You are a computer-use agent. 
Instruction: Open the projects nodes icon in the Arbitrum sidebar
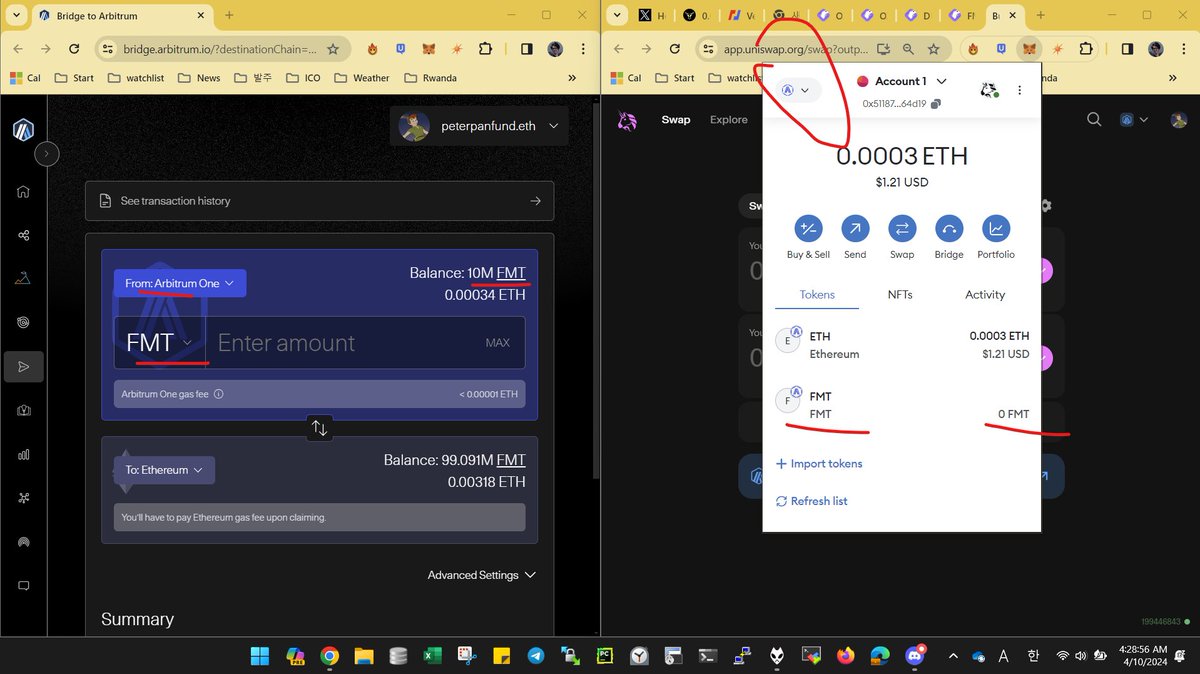click(23, 235)
